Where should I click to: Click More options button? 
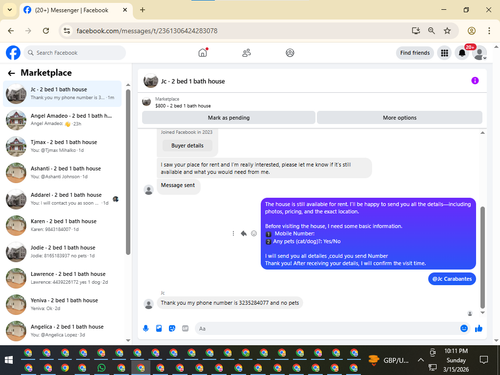pyautogui.click(x=399, y=118)
